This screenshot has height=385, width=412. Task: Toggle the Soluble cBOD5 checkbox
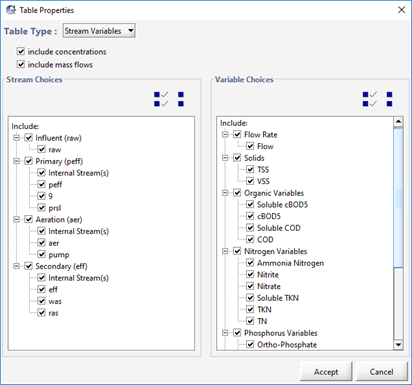(250, 204)
